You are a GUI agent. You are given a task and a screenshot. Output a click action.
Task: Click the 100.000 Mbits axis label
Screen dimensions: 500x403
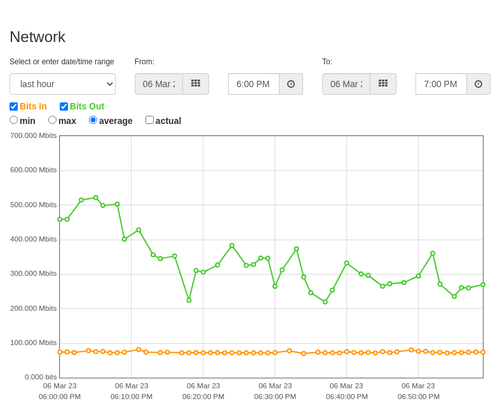pyautogui.click(x=33, y=343)
